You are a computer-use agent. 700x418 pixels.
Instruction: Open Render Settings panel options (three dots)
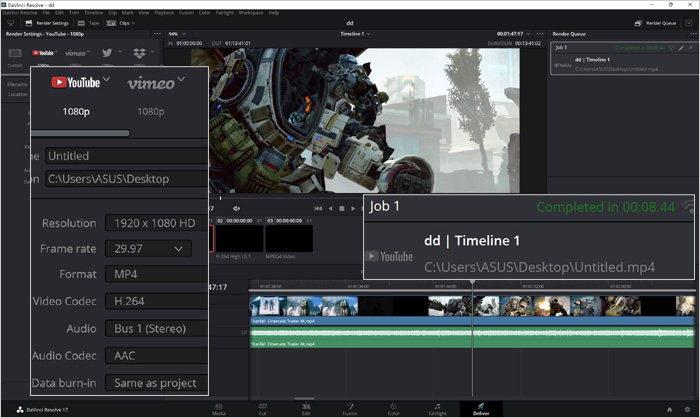[x=157, y=34]
